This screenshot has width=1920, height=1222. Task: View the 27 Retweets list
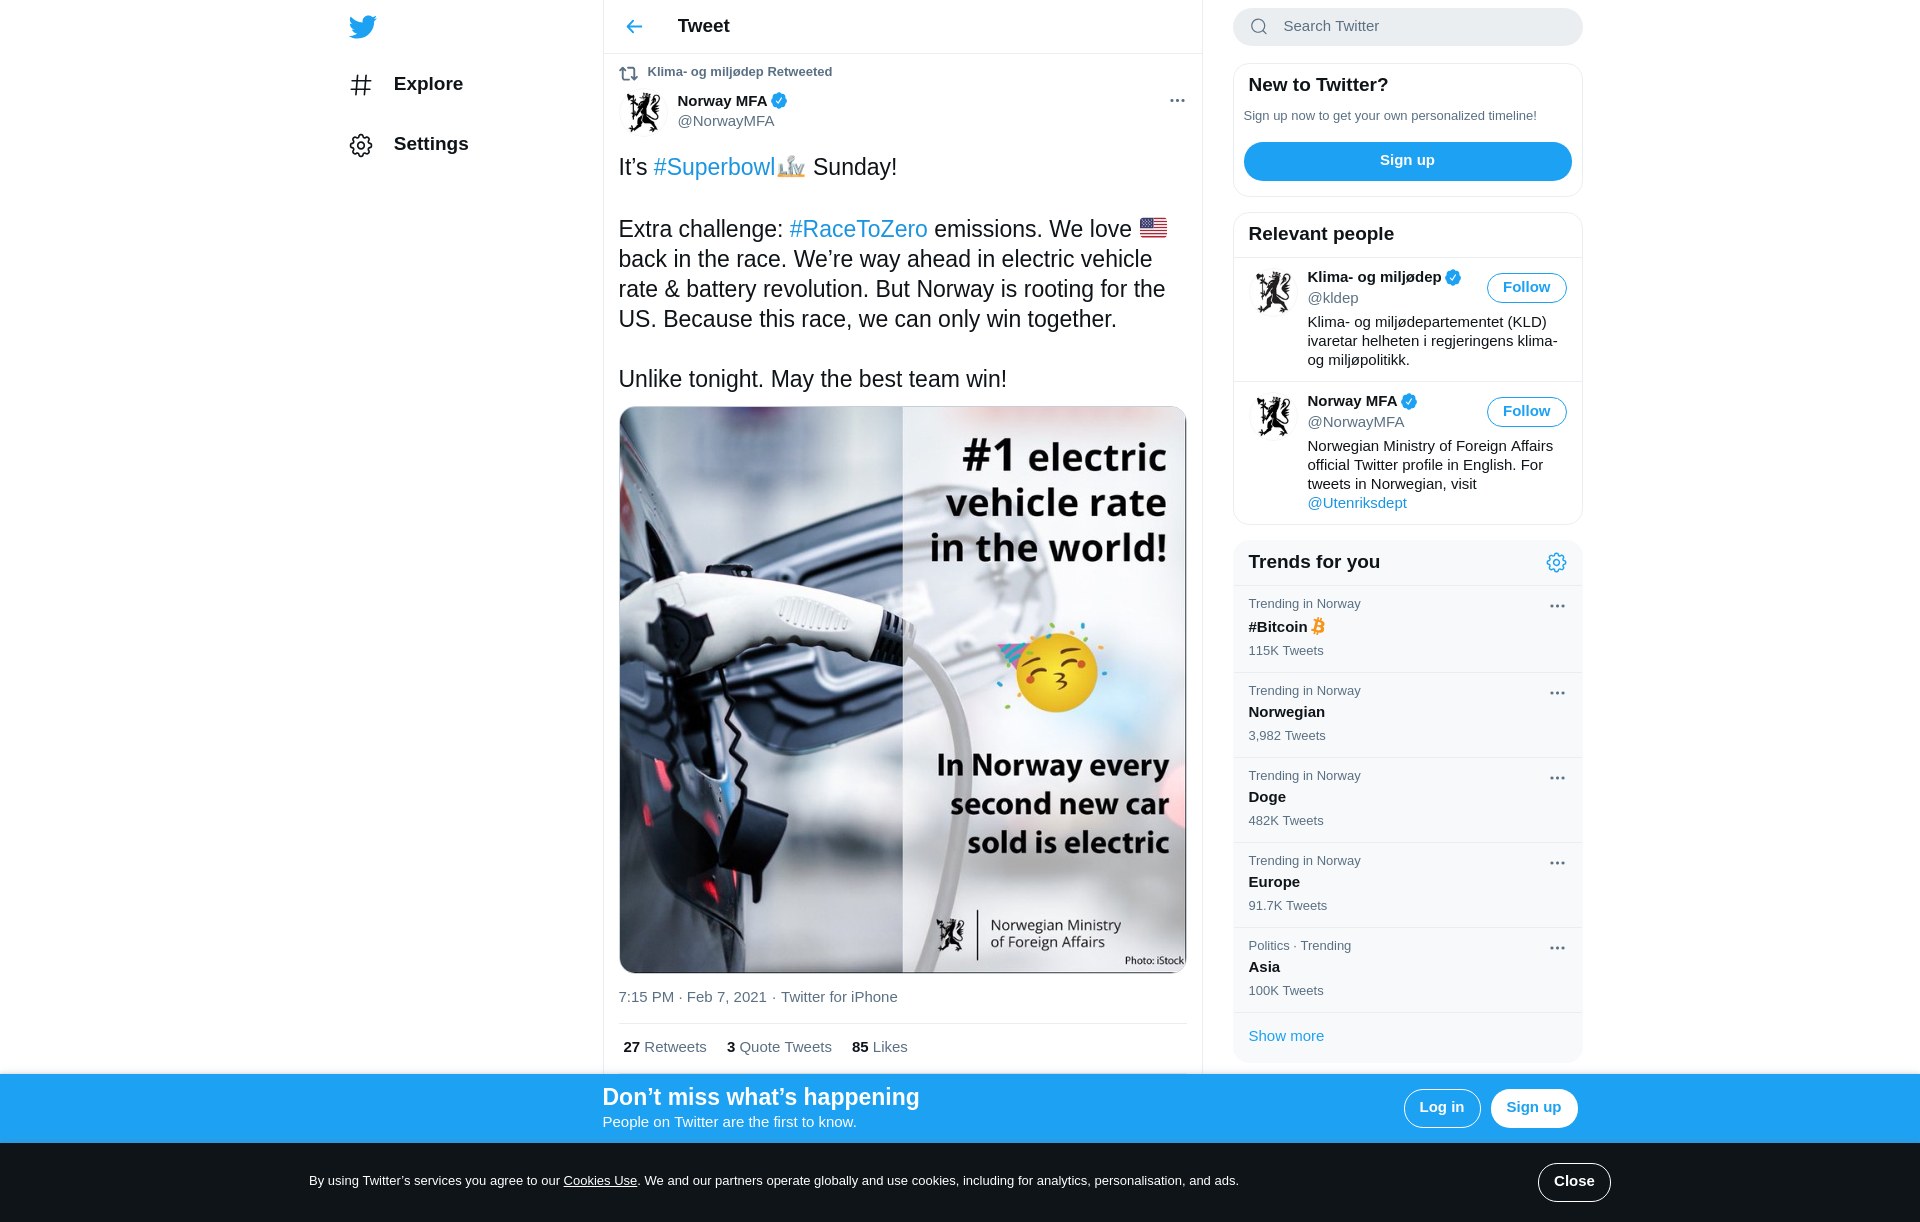pyautogui.click(x=665, y=1048)
